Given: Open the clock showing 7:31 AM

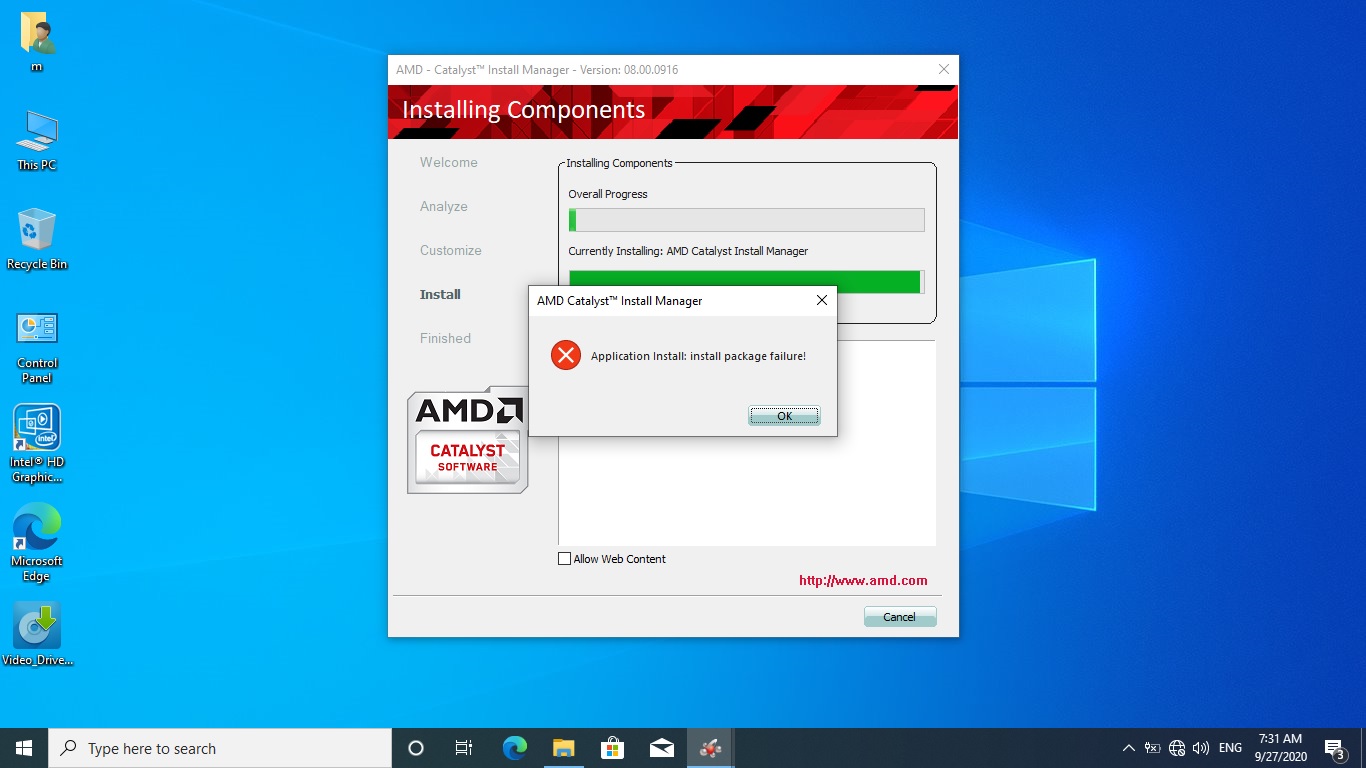Looking at the screenshot, I should point(1280,748).
